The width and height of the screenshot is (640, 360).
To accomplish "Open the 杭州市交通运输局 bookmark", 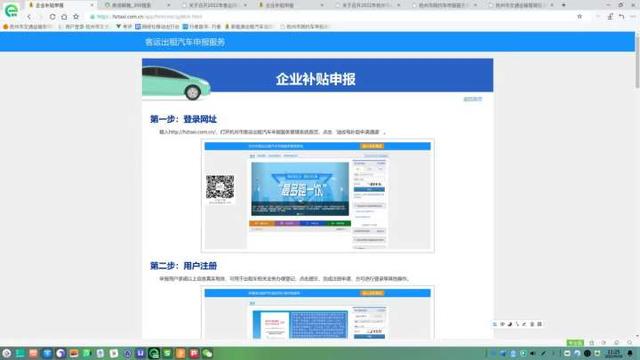I will [x=28, y=27].
